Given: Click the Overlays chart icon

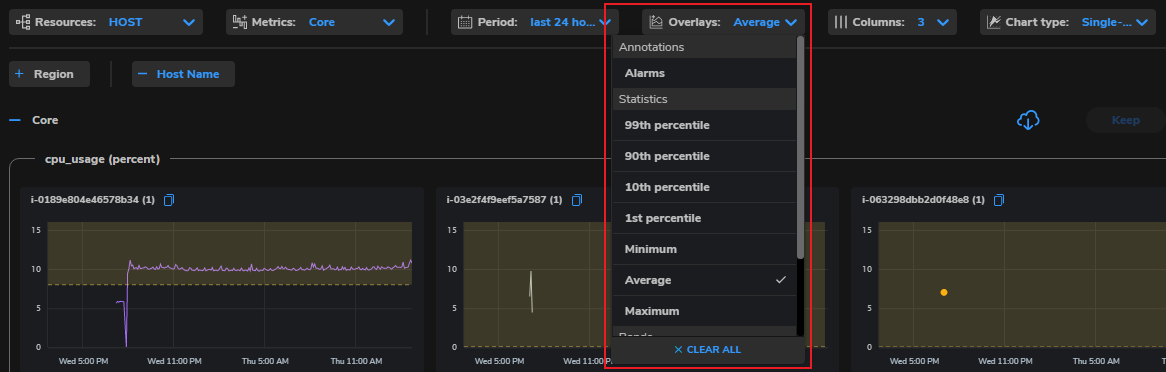Looking at the screenshot, I should pos(656,22).
